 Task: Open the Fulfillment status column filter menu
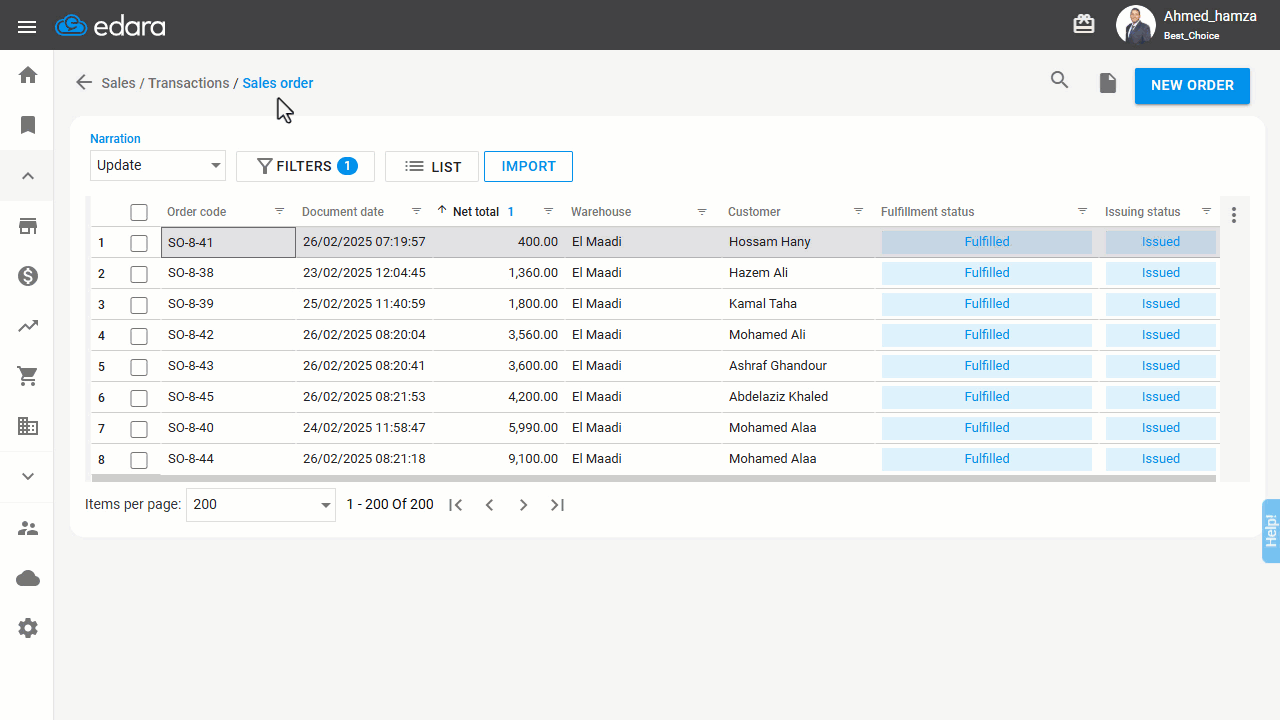(1083, 211)
